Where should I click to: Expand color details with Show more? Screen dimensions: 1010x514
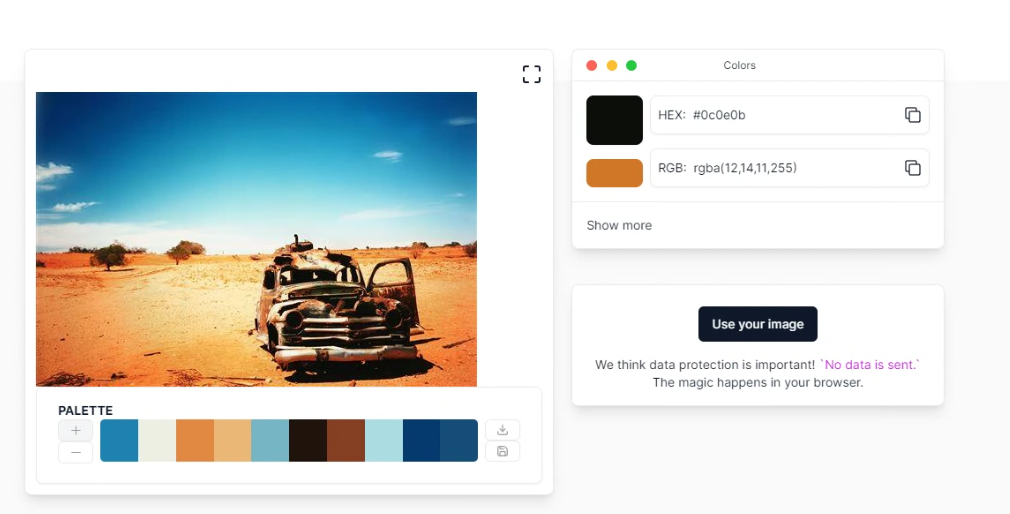tap(619, 226)
